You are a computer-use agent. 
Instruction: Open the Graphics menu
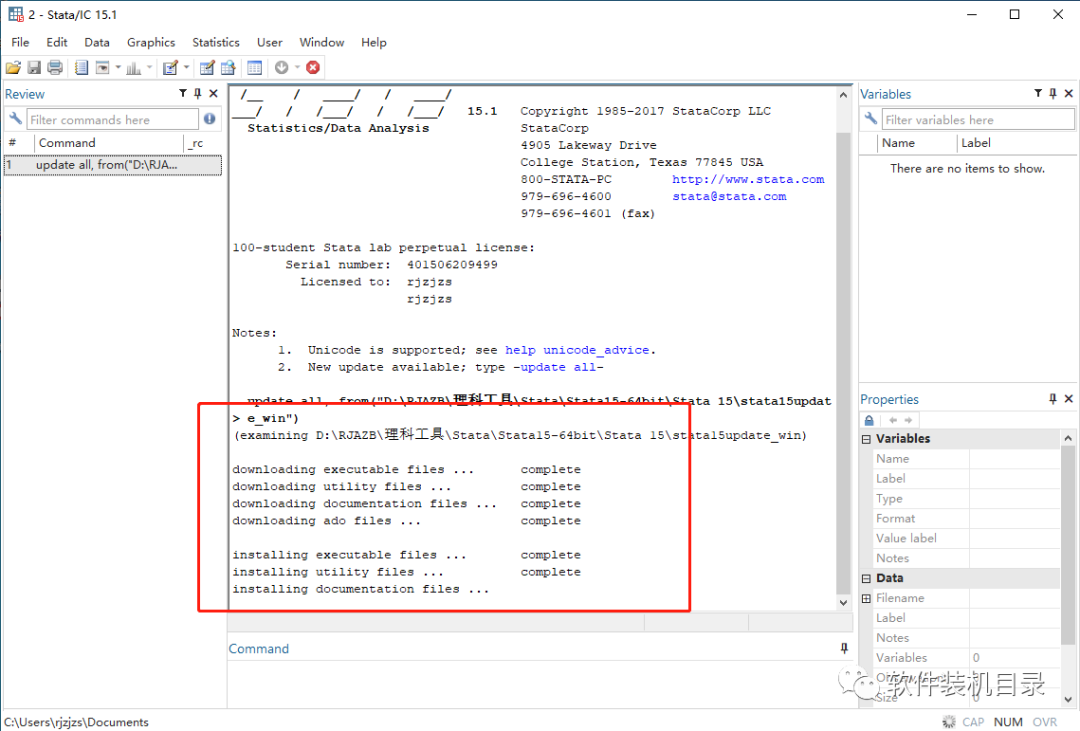[x=151, y=42]
